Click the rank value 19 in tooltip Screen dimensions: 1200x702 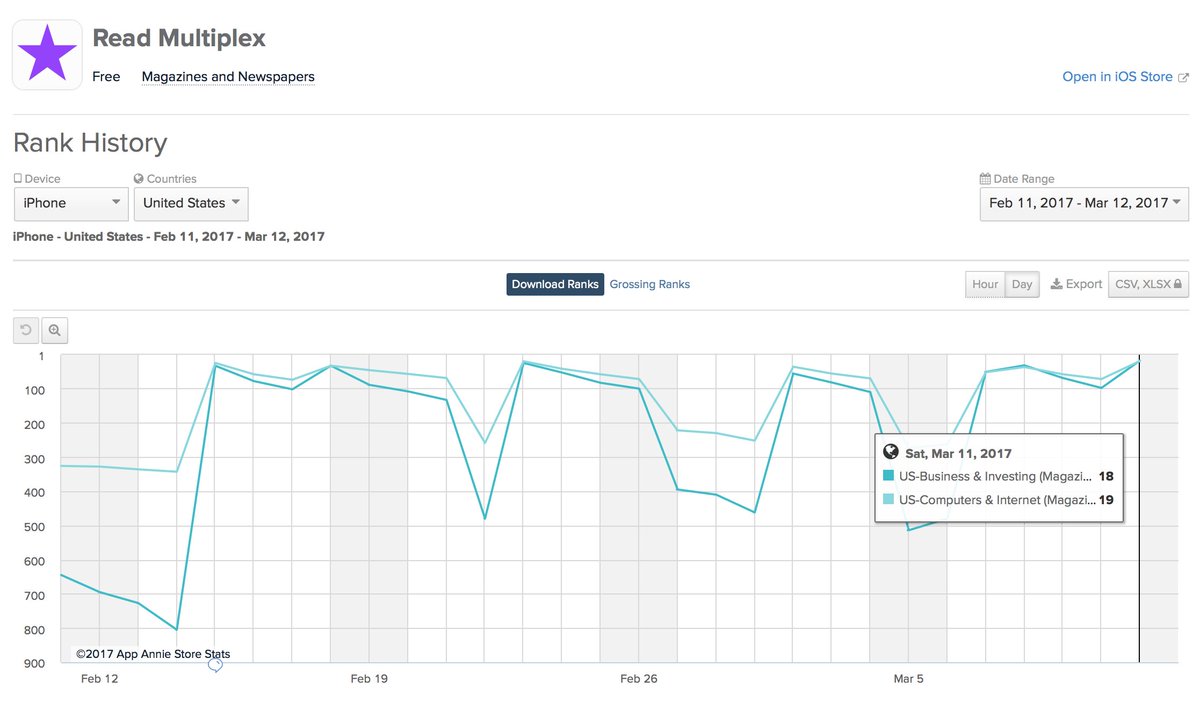1106,500
